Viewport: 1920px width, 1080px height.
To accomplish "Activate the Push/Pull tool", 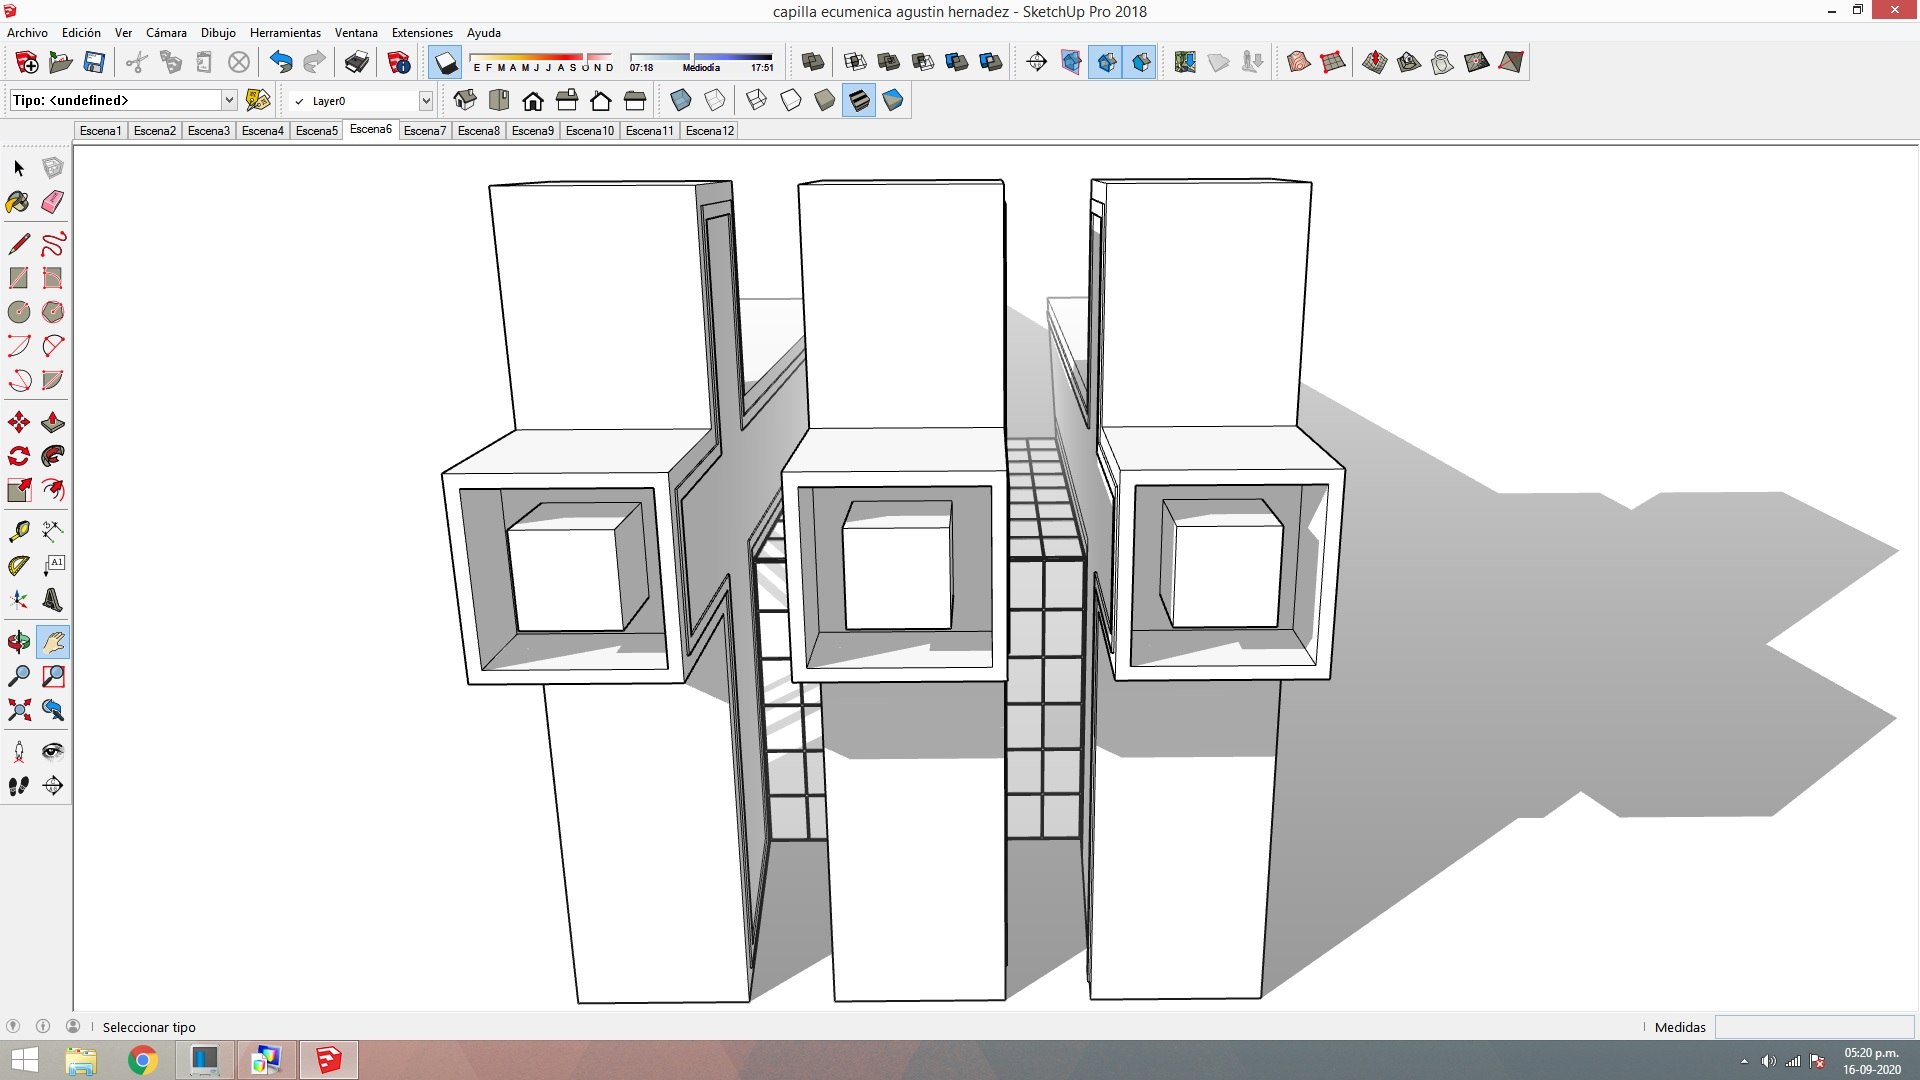I will tap(53, 423).
